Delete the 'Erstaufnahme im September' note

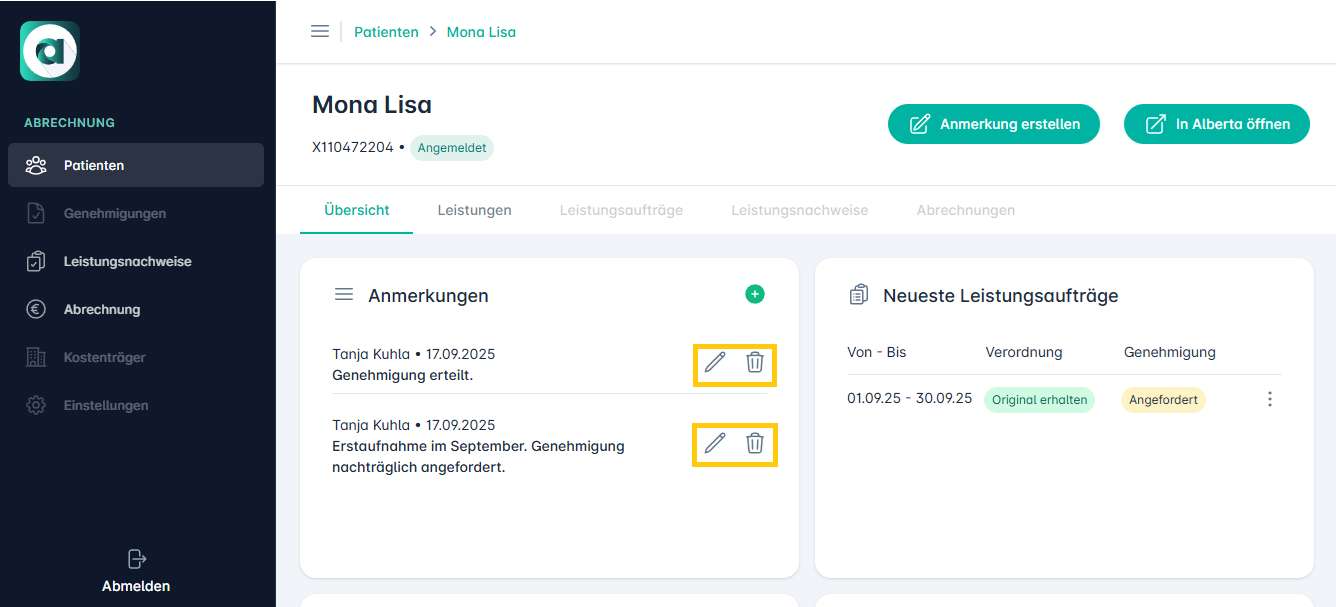click(755, 443)
